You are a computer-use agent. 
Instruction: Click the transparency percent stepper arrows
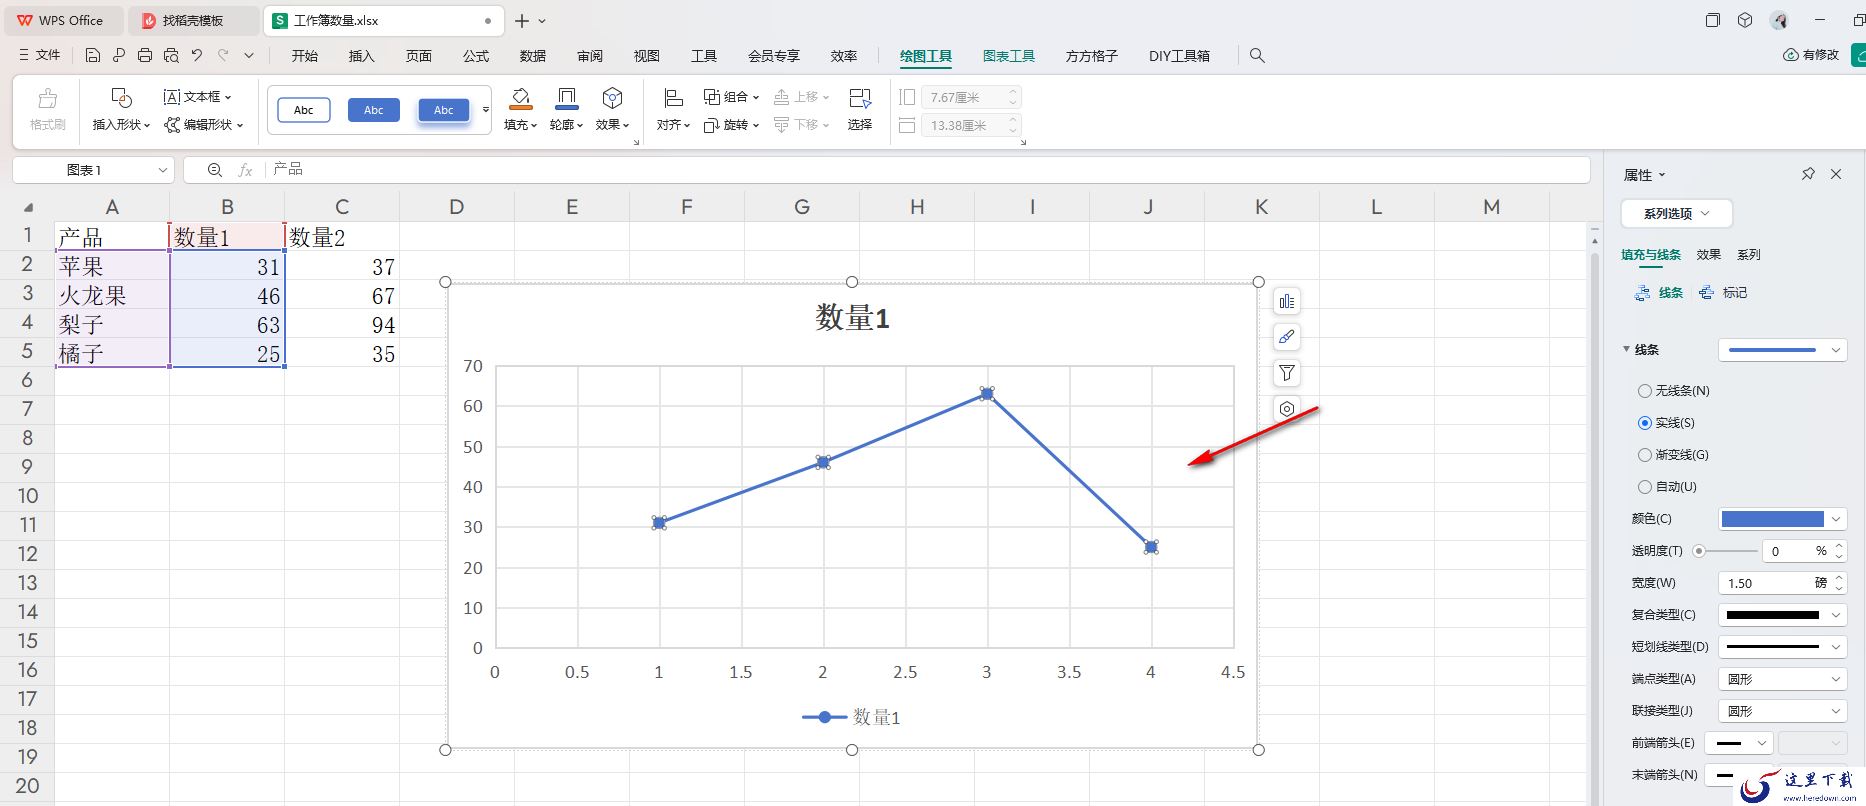(x=1839, y=551)
